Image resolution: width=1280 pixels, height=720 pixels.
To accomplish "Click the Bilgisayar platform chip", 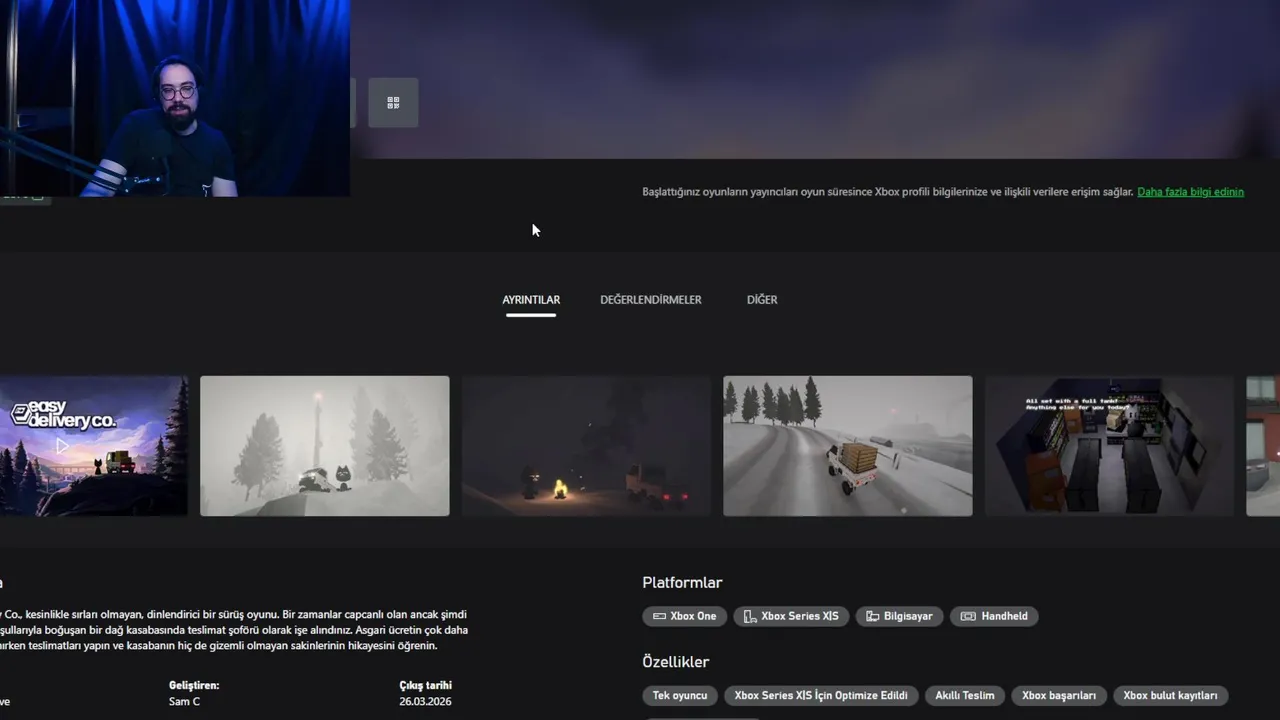I will coord(899,616).
